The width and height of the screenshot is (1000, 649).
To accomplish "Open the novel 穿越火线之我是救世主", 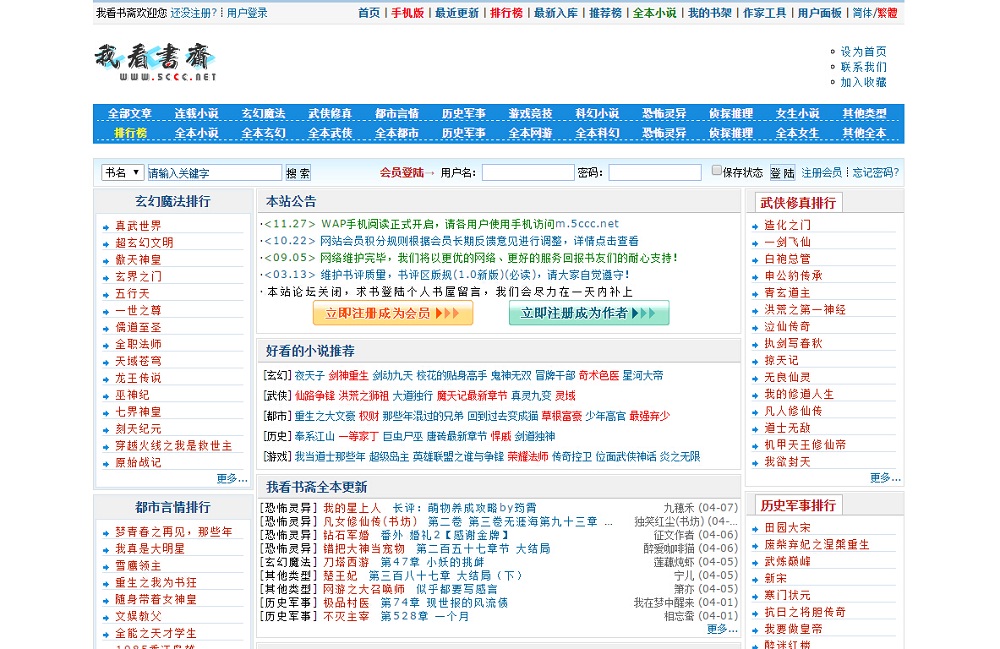I will click(x=173, y=446).
